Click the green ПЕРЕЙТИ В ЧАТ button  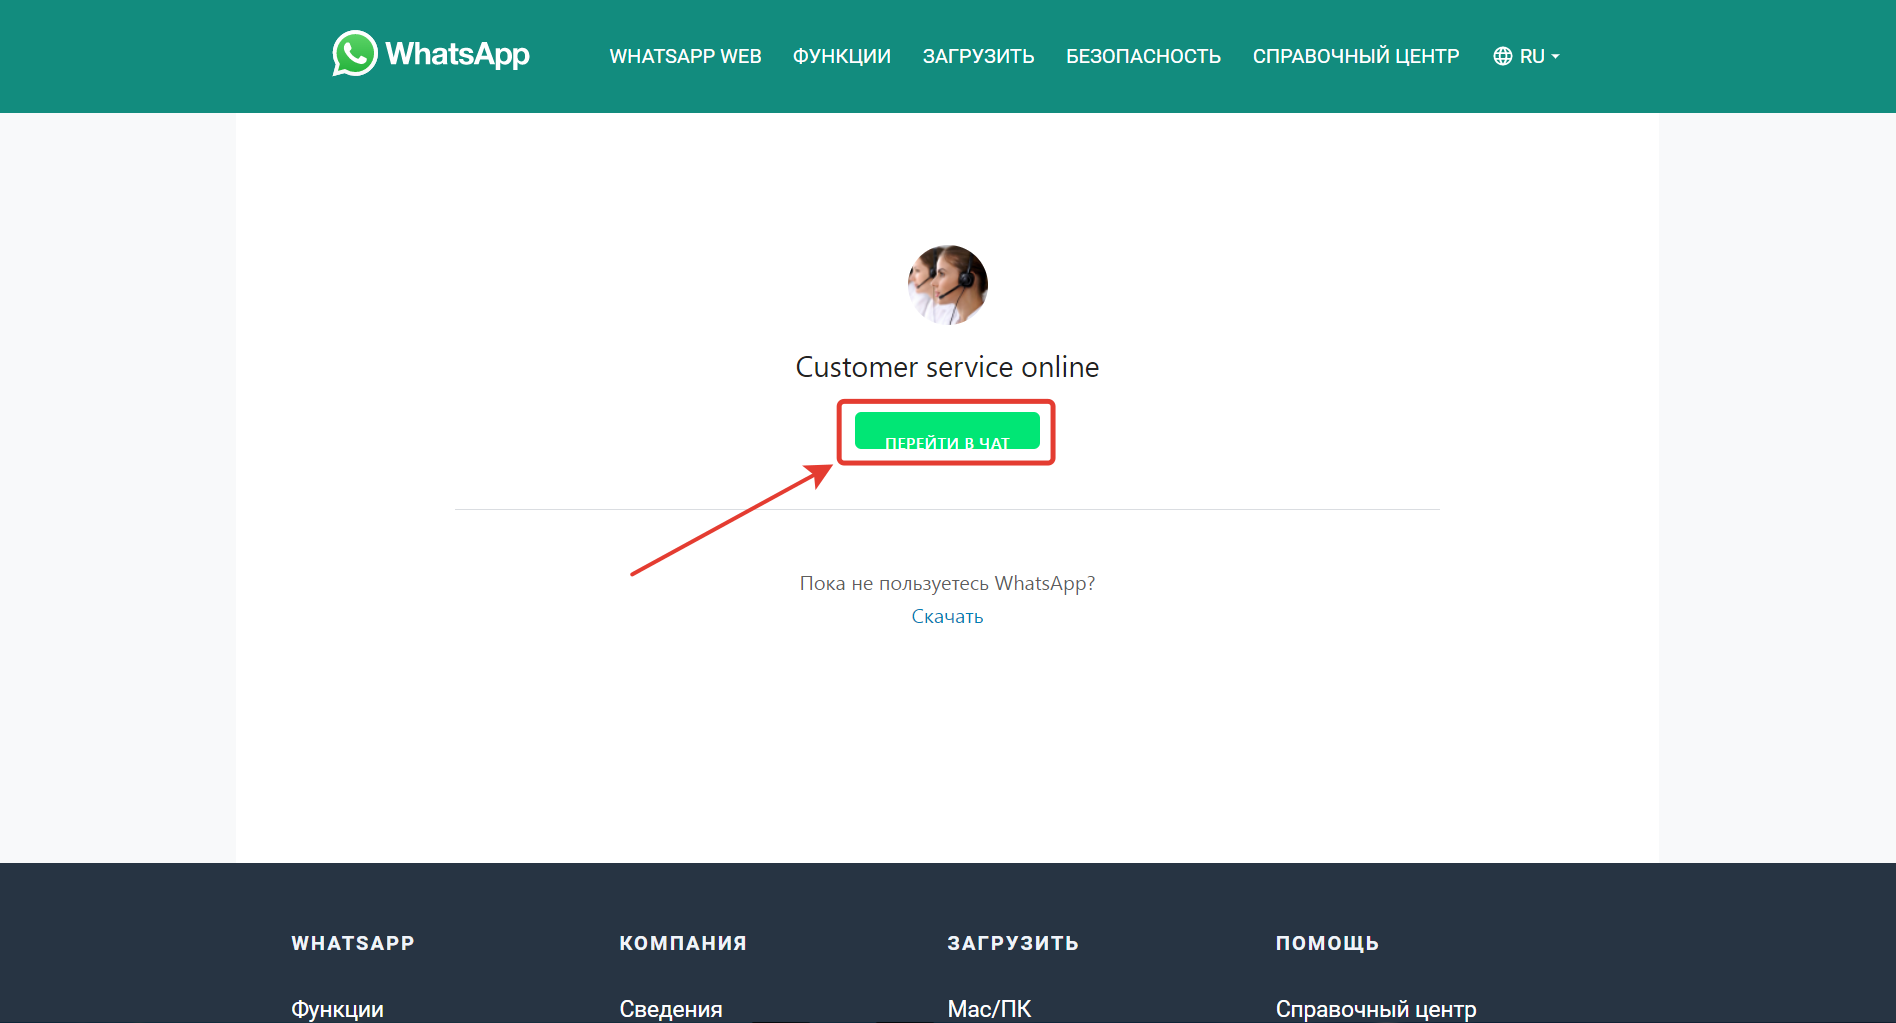click(x=947, y=431)
